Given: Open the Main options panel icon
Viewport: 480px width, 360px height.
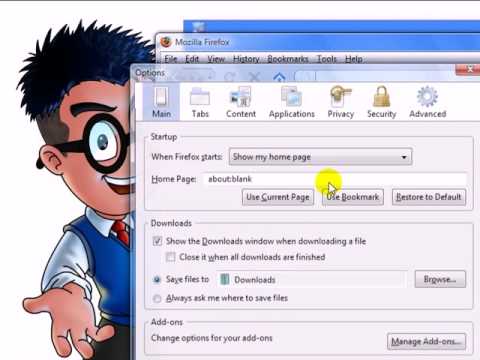Looking at the screenshot, I should pos(161,102).
